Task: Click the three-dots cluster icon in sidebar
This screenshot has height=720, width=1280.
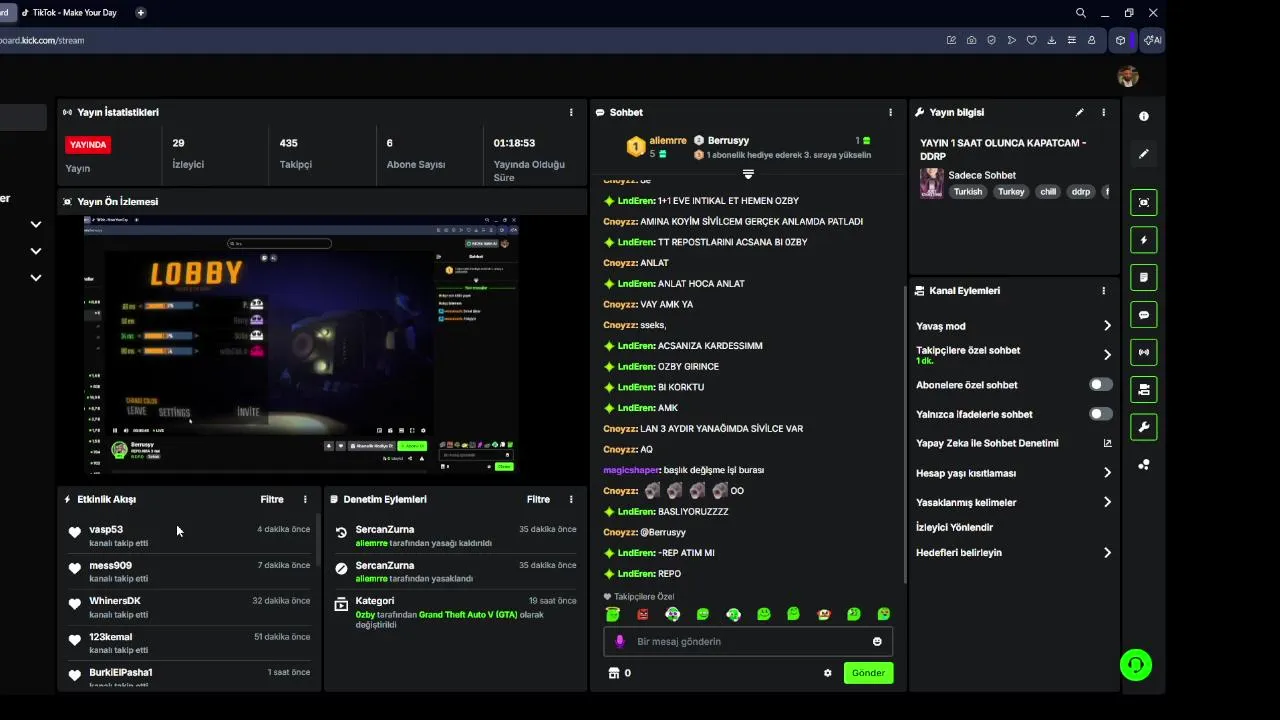Action: [1144, 464]
